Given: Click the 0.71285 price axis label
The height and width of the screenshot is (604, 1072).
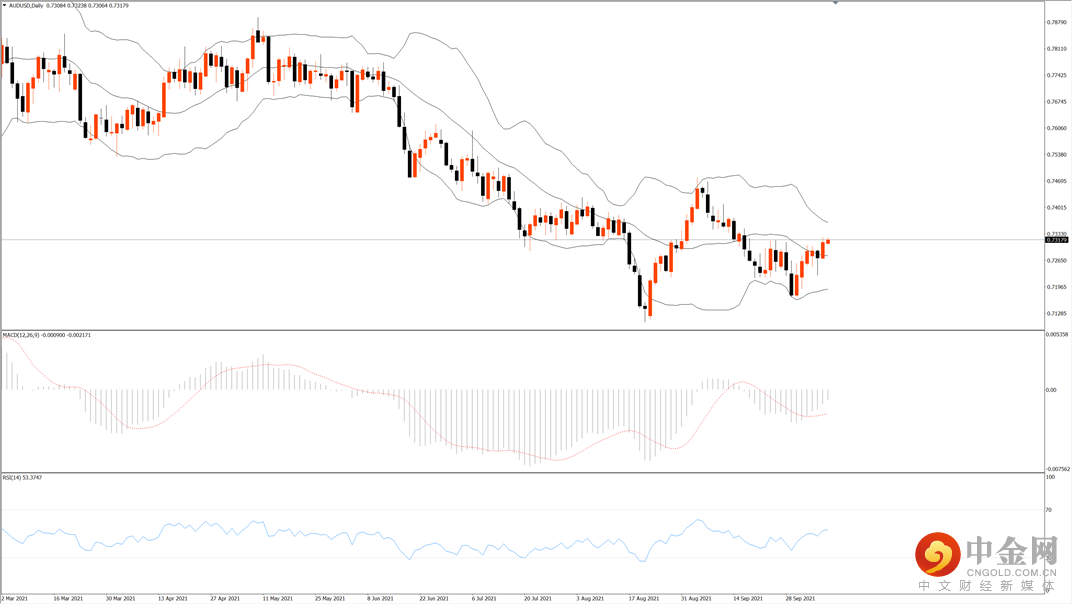Looking at the screenshot, I should click(x=1057, y=314).
